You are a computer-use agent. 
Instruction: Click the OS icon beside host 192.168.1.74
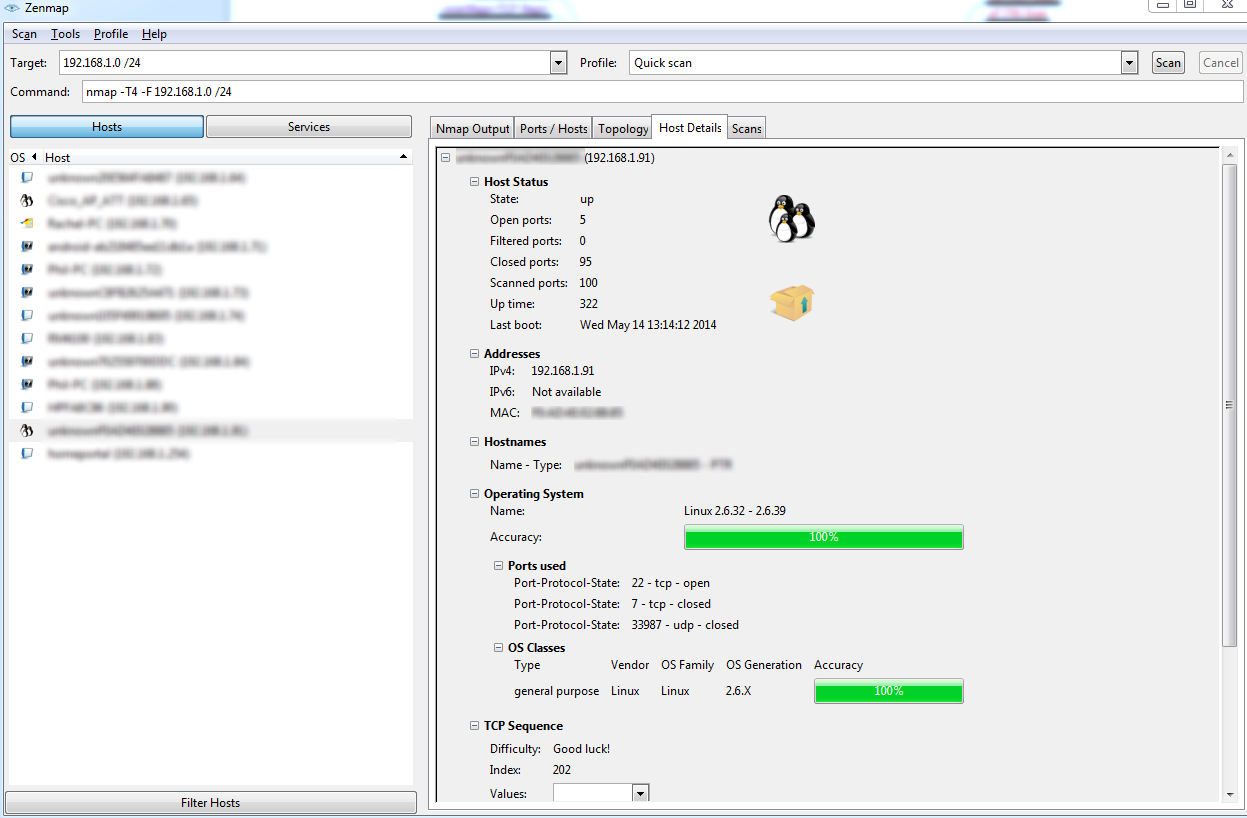pos(27,315)
